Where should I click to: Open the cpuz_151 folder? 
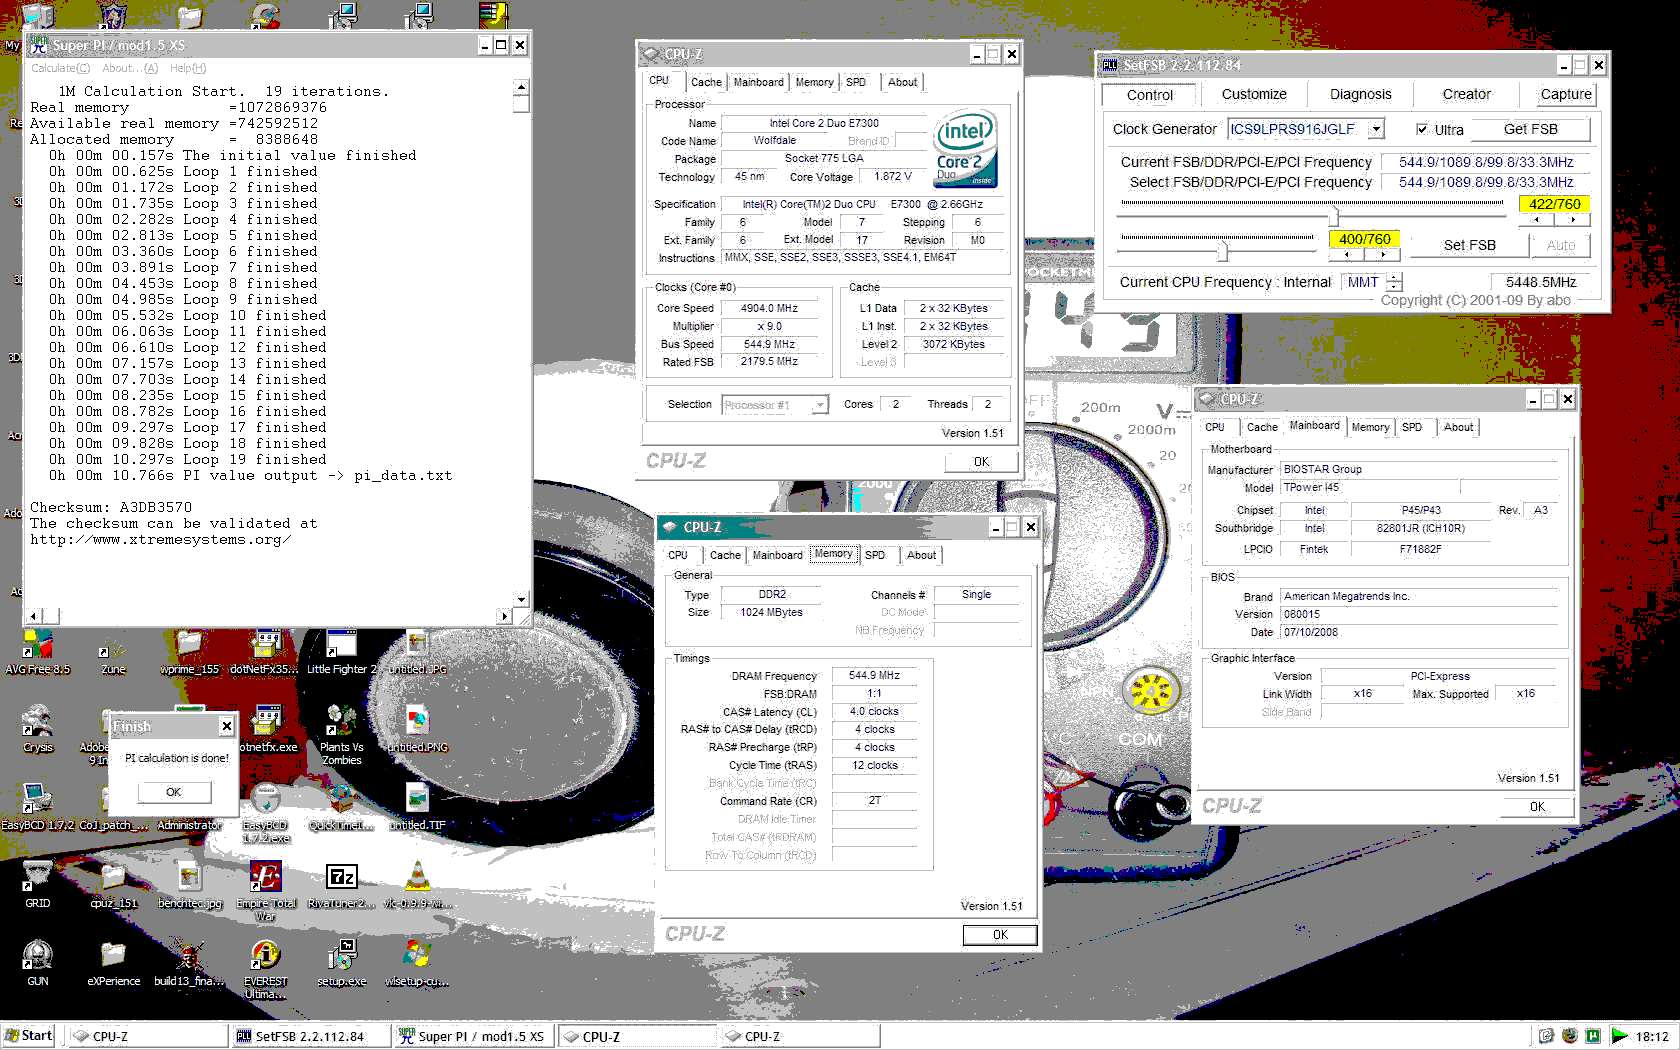click(113, 886)
